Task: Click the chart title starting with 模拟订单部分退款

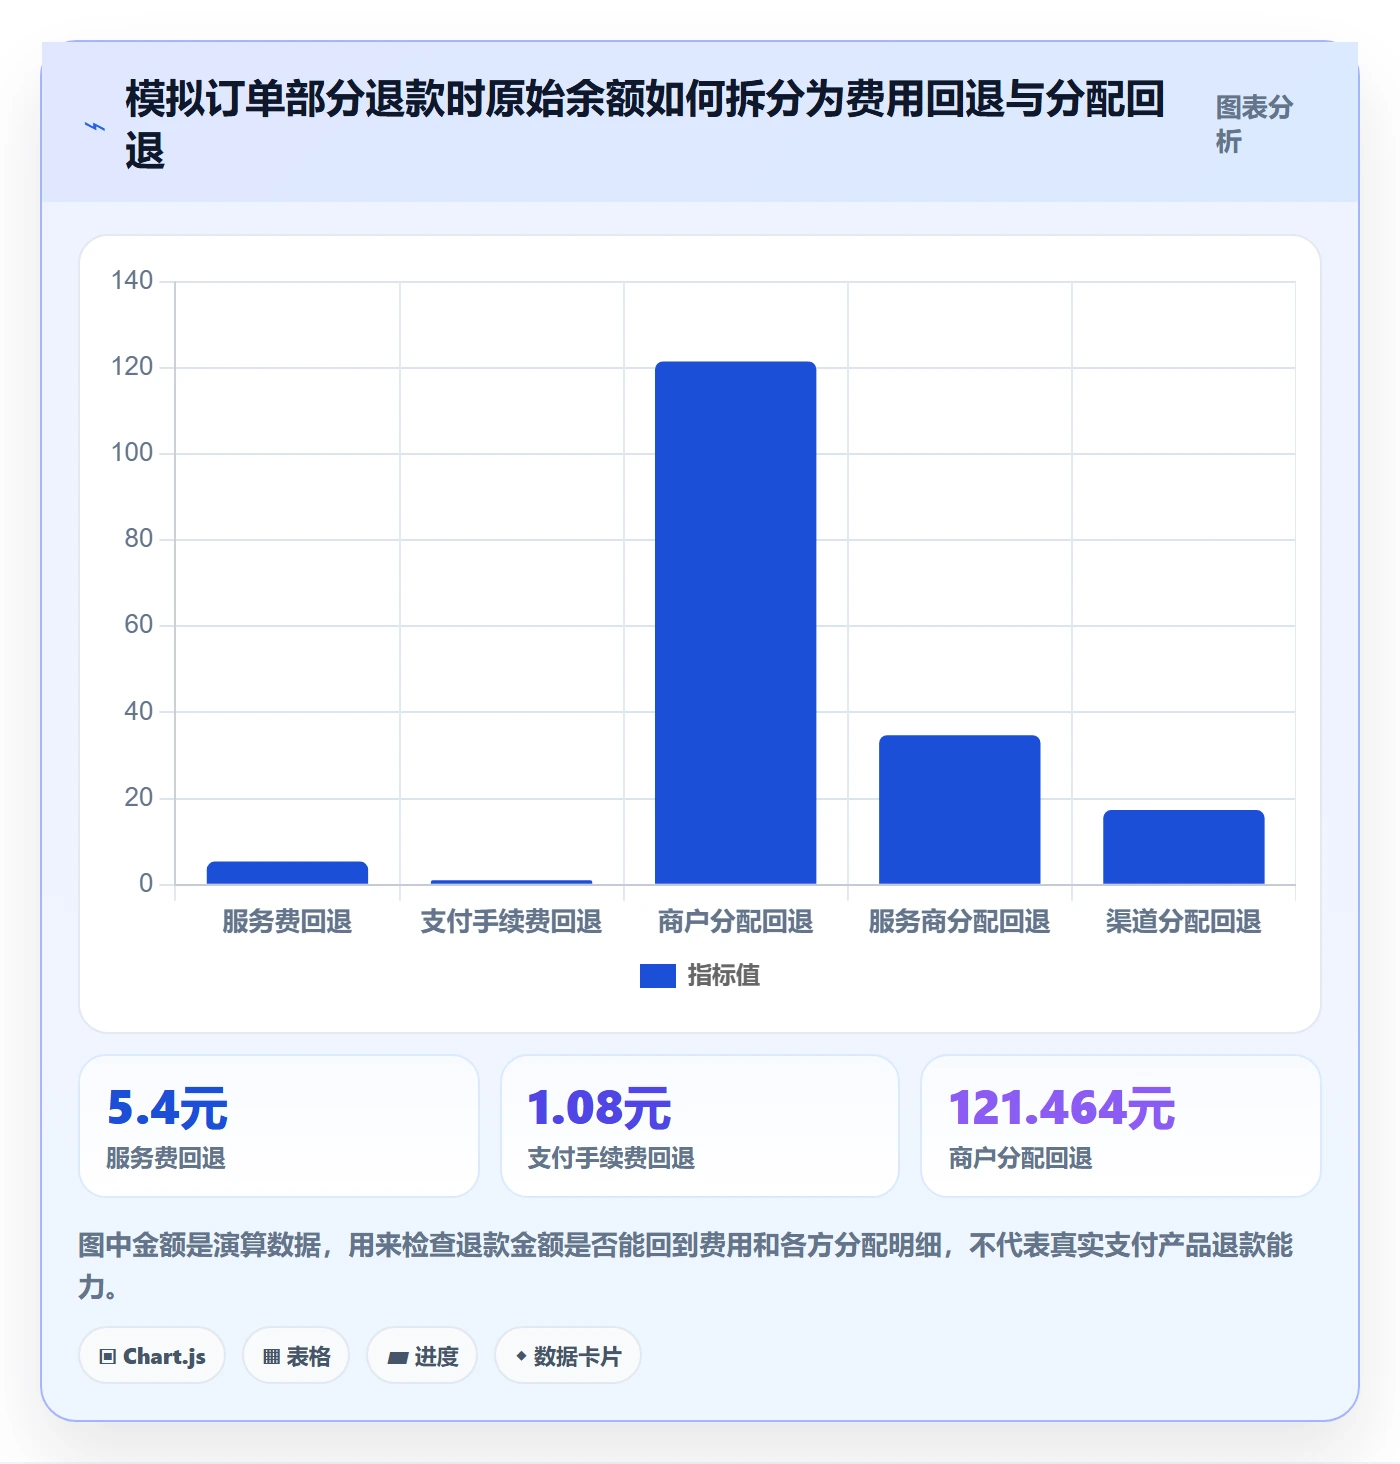Action: [645, 125]
